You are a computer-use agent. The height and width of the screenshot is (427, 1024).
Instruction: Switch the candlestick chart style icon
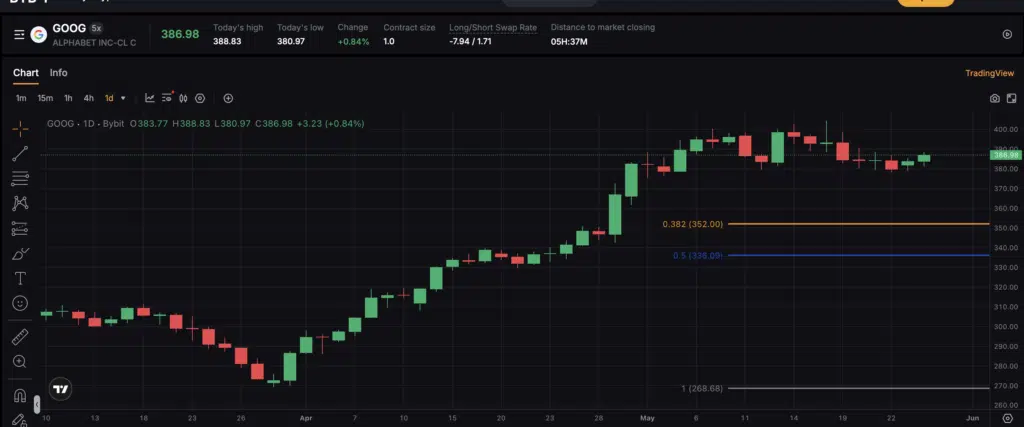[184, 98]
